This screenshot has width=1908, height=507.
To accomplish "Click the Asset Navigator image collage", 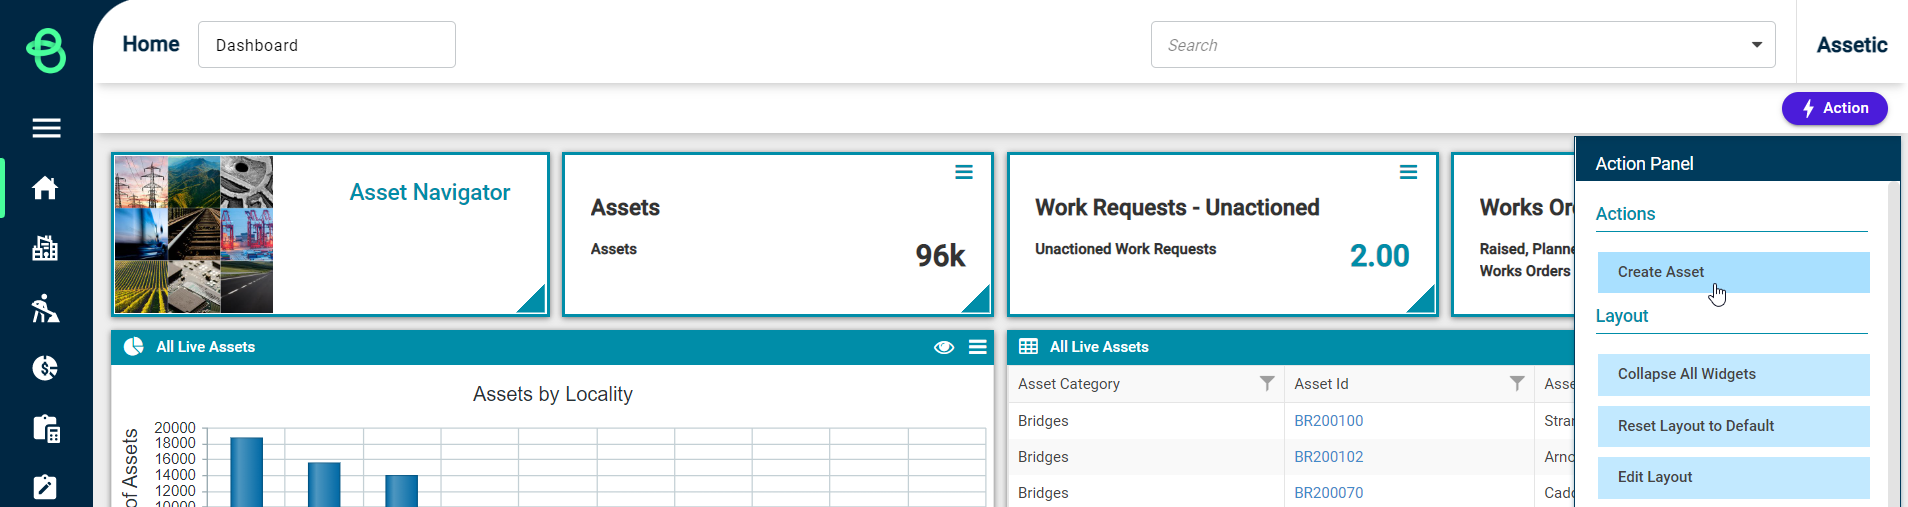I will click(194, 234).
